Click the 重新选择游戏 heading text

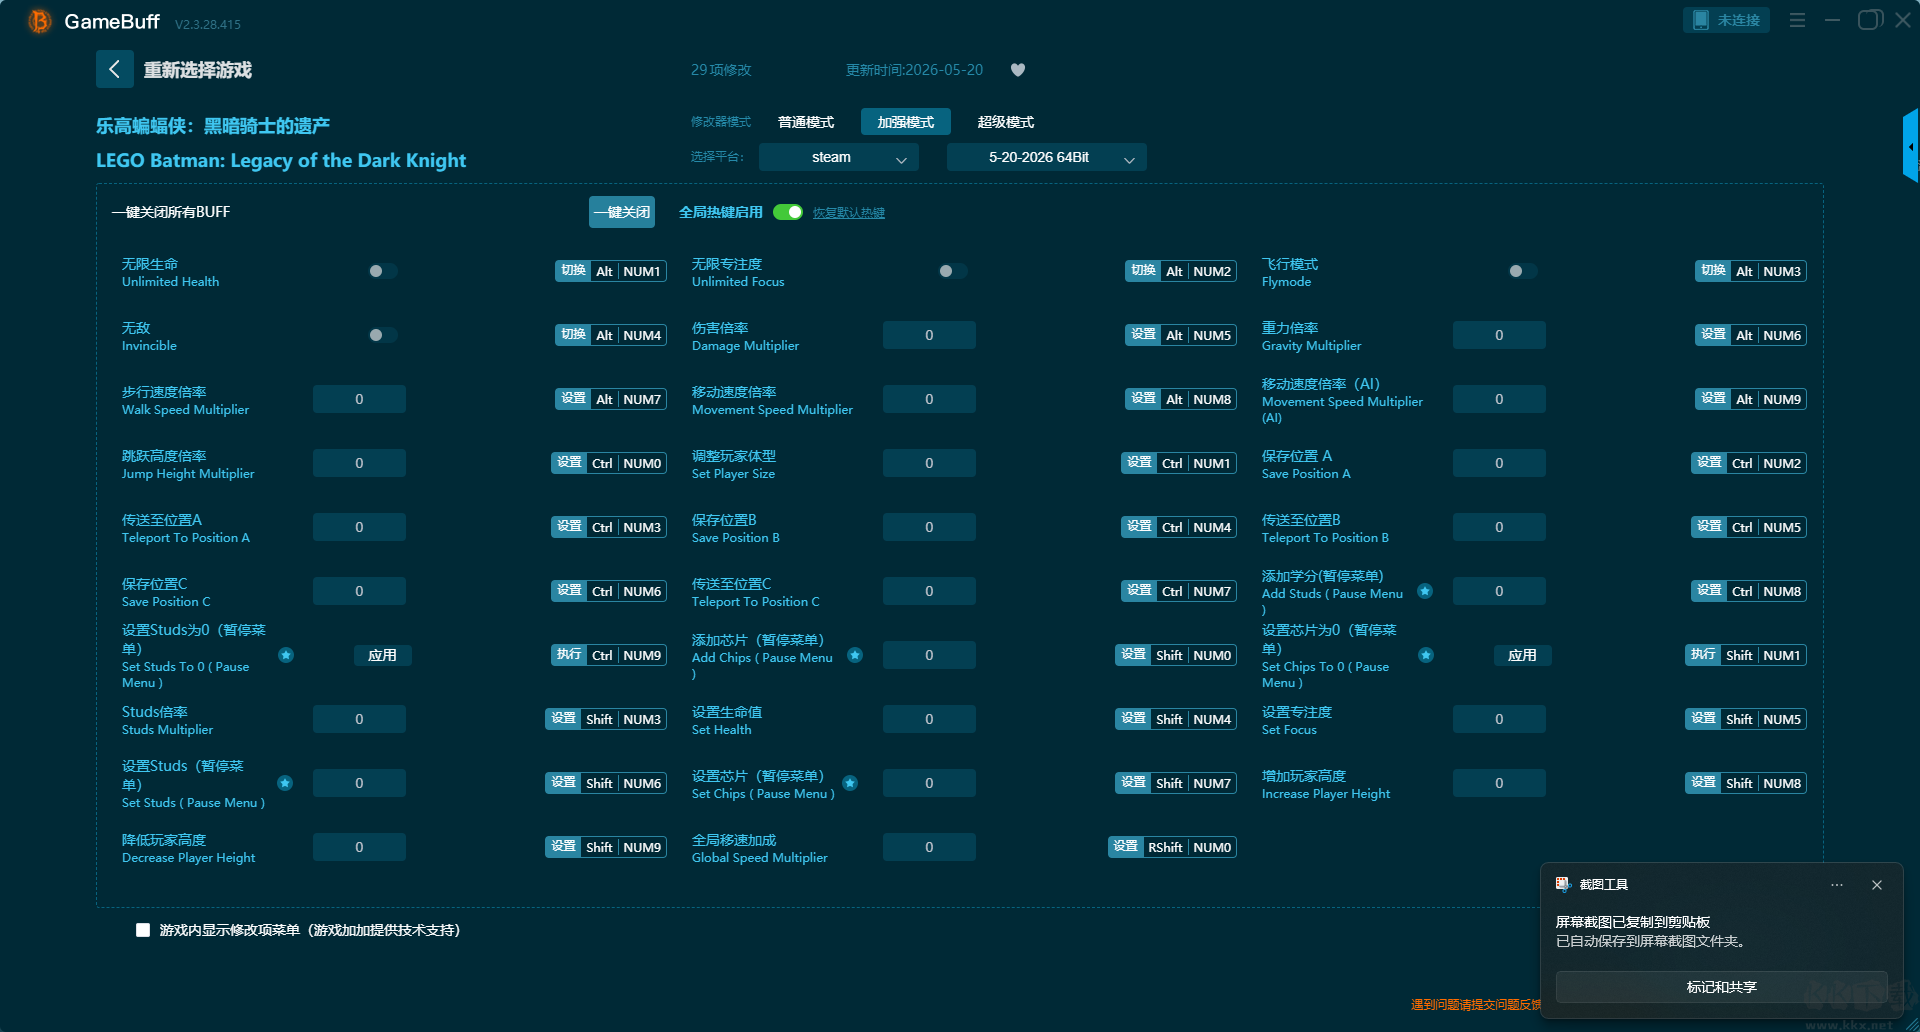[x=197, y=70]
